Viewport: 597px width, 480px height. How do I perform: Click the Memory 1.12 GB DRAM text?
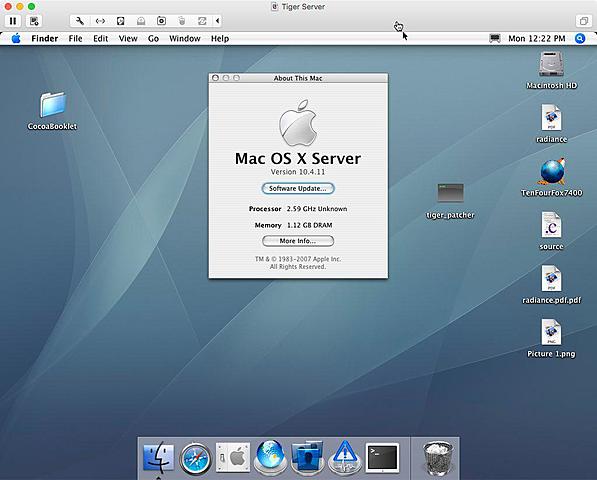coord(293,225)
